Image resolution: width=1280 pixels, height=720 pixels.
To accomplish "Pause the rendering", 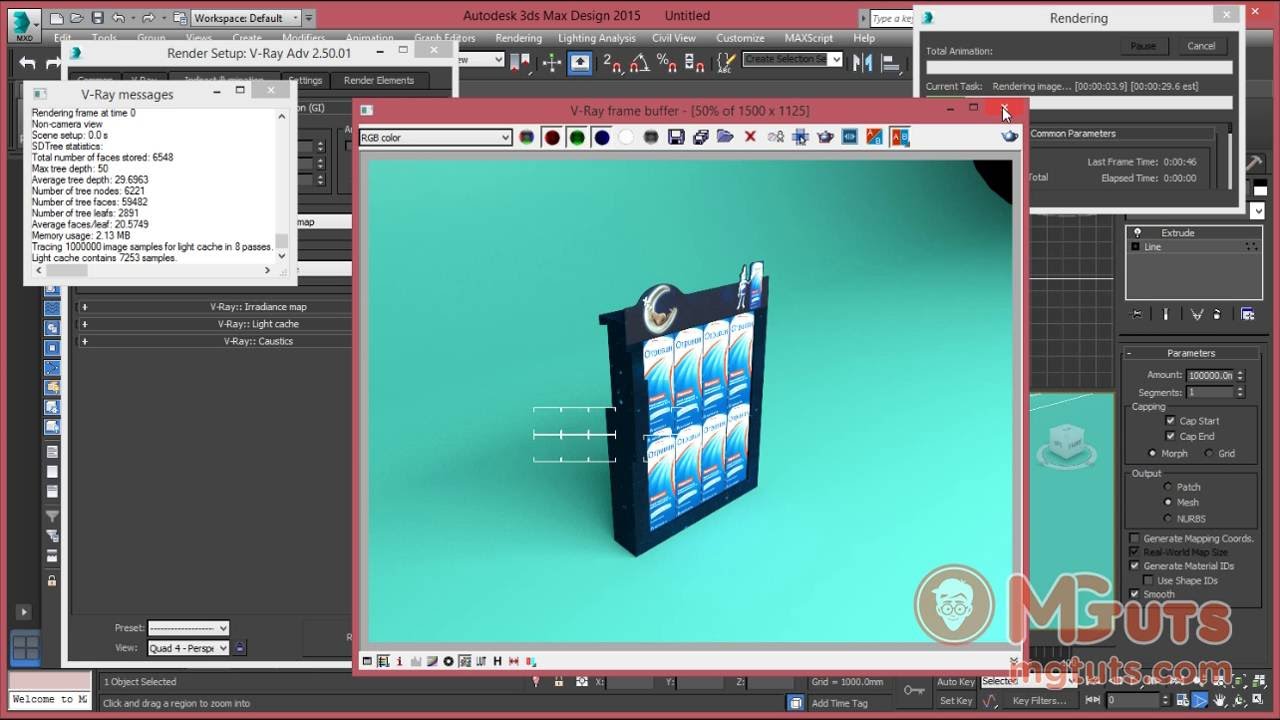I will (x=1143, y=46).
